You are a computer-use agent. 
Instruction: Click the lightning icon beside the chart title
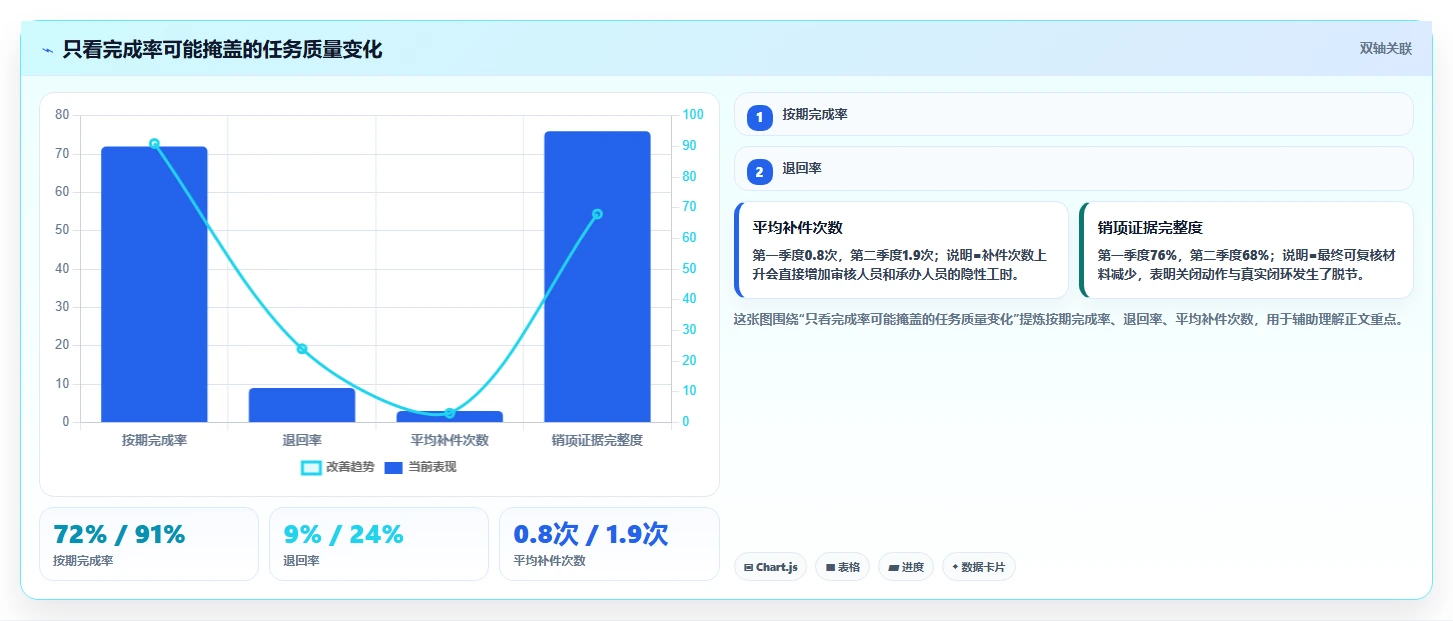tap(47, 50)
